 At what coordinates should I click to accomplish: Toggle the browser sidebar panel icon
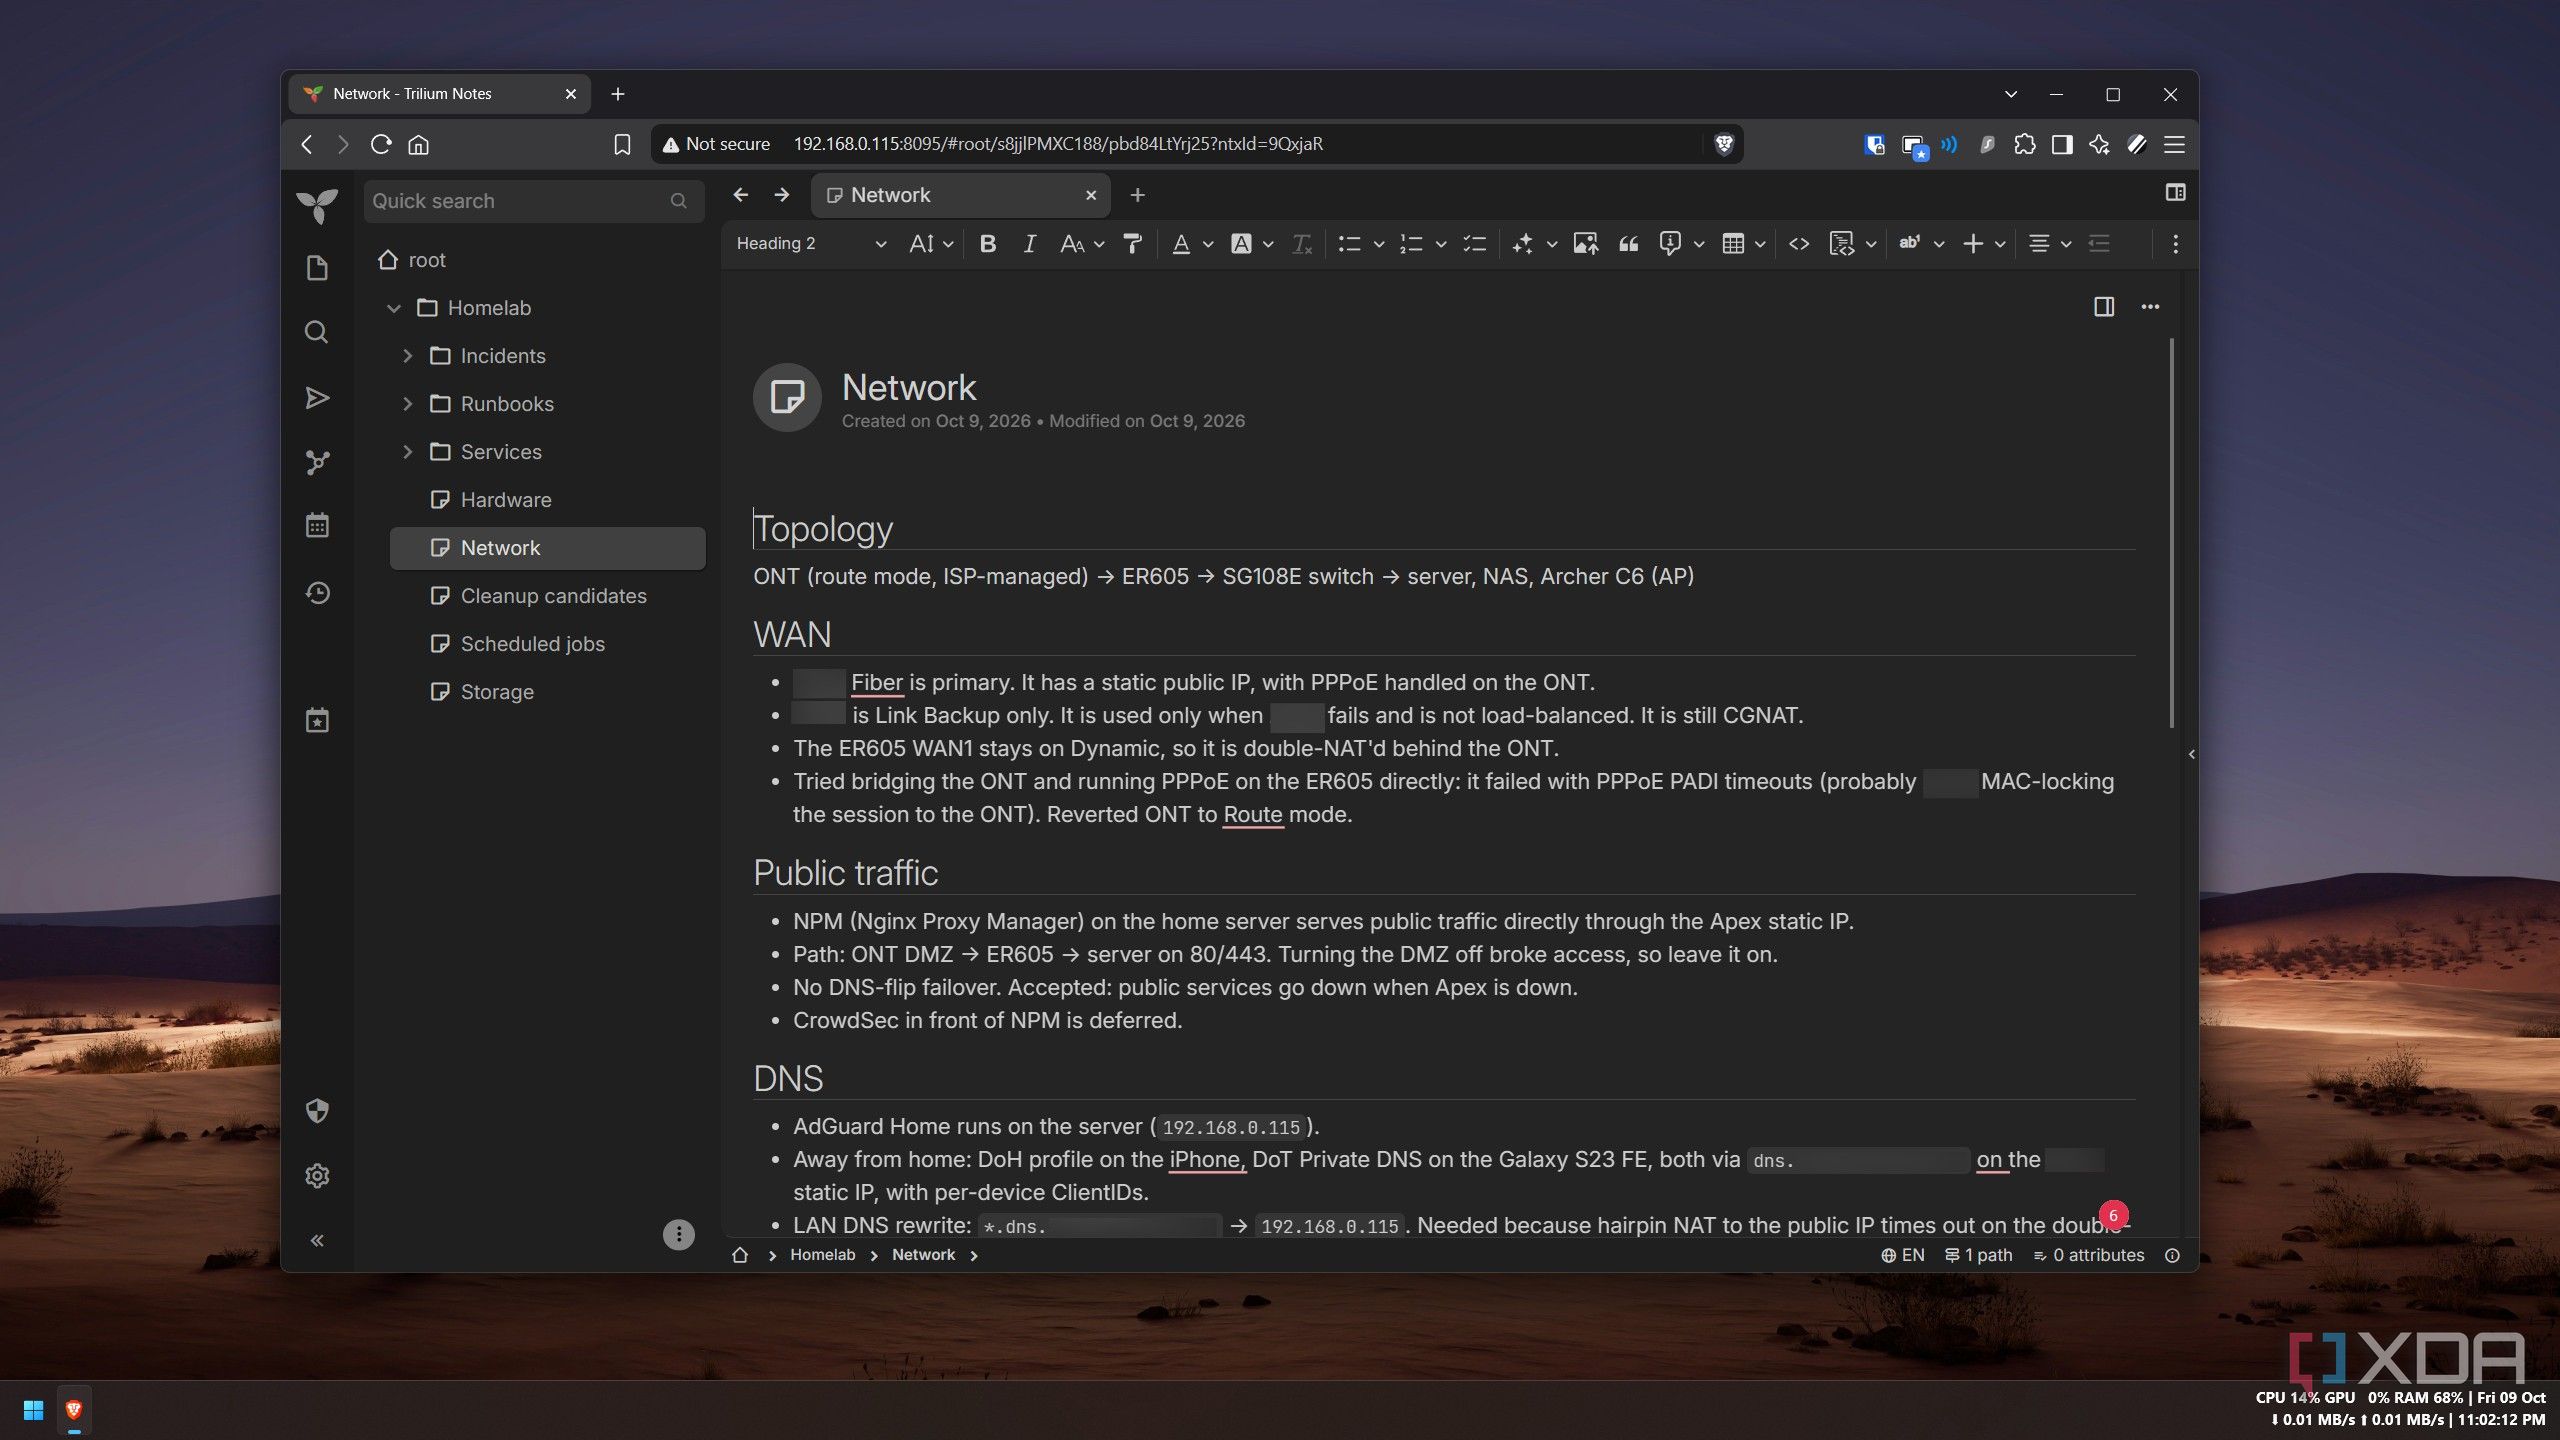tap(2062, 145)
